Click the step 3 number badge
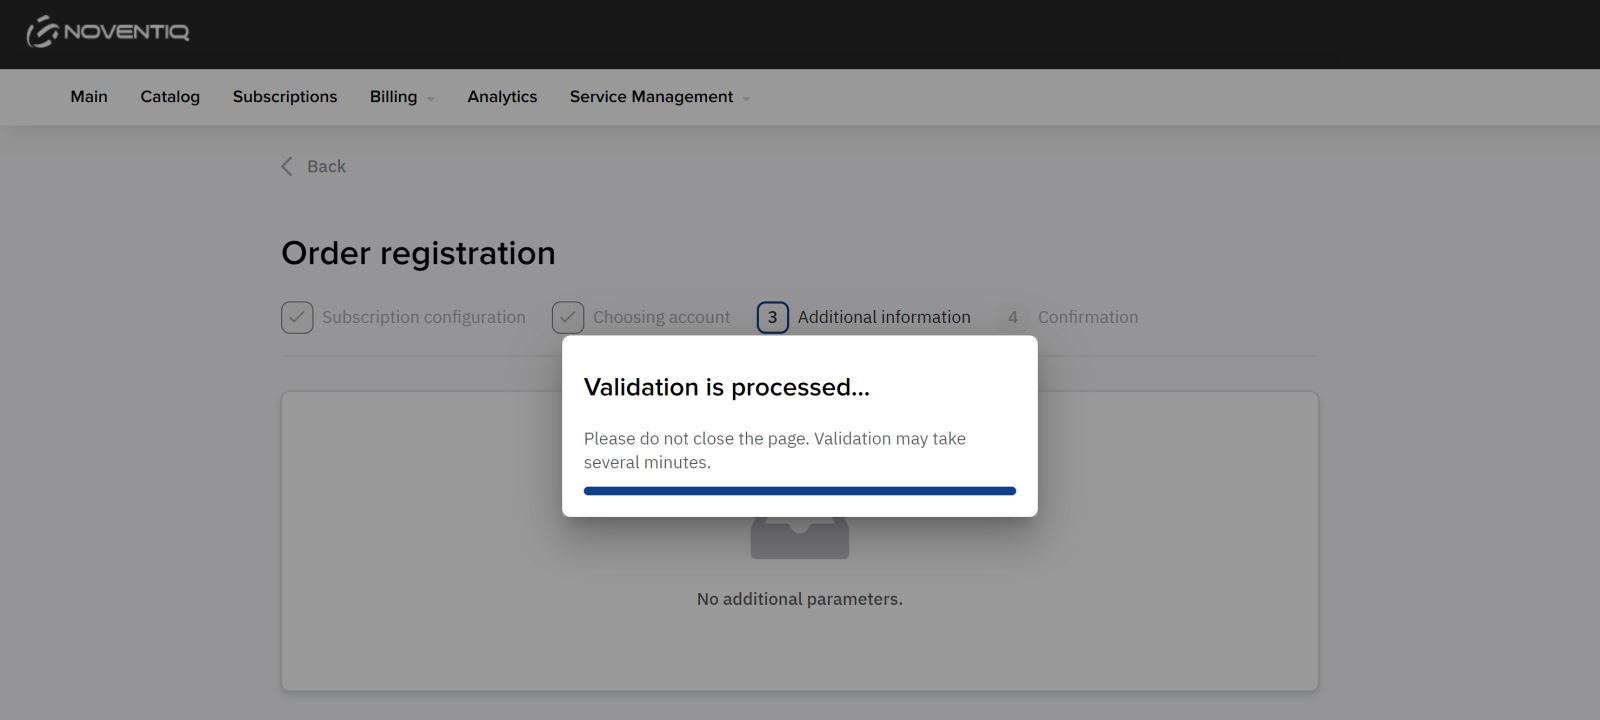This screenshot has height=720, width=1600. coord(772,317)
